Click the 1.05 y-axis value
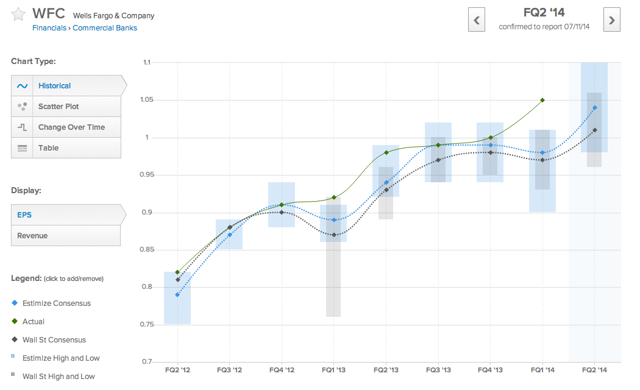This screenshot has height=390, width=640. pyautogui.click(x=147, y=100)
